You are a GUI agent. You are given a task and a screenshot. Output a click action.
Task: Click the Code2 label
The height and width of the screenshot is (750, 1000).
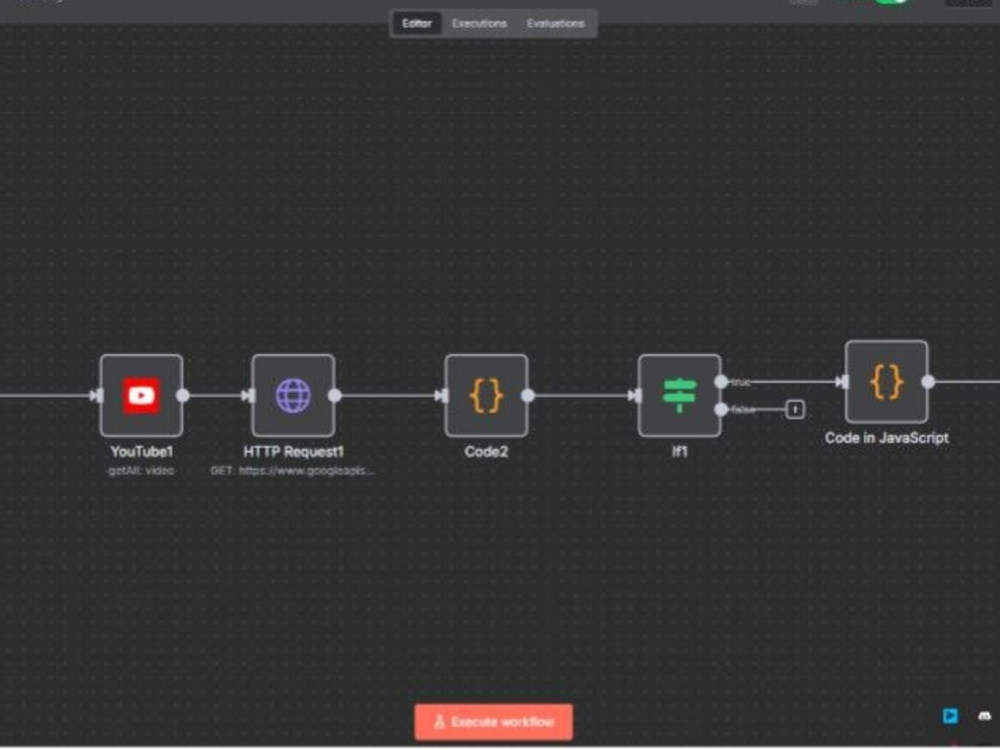click(486, 452)
